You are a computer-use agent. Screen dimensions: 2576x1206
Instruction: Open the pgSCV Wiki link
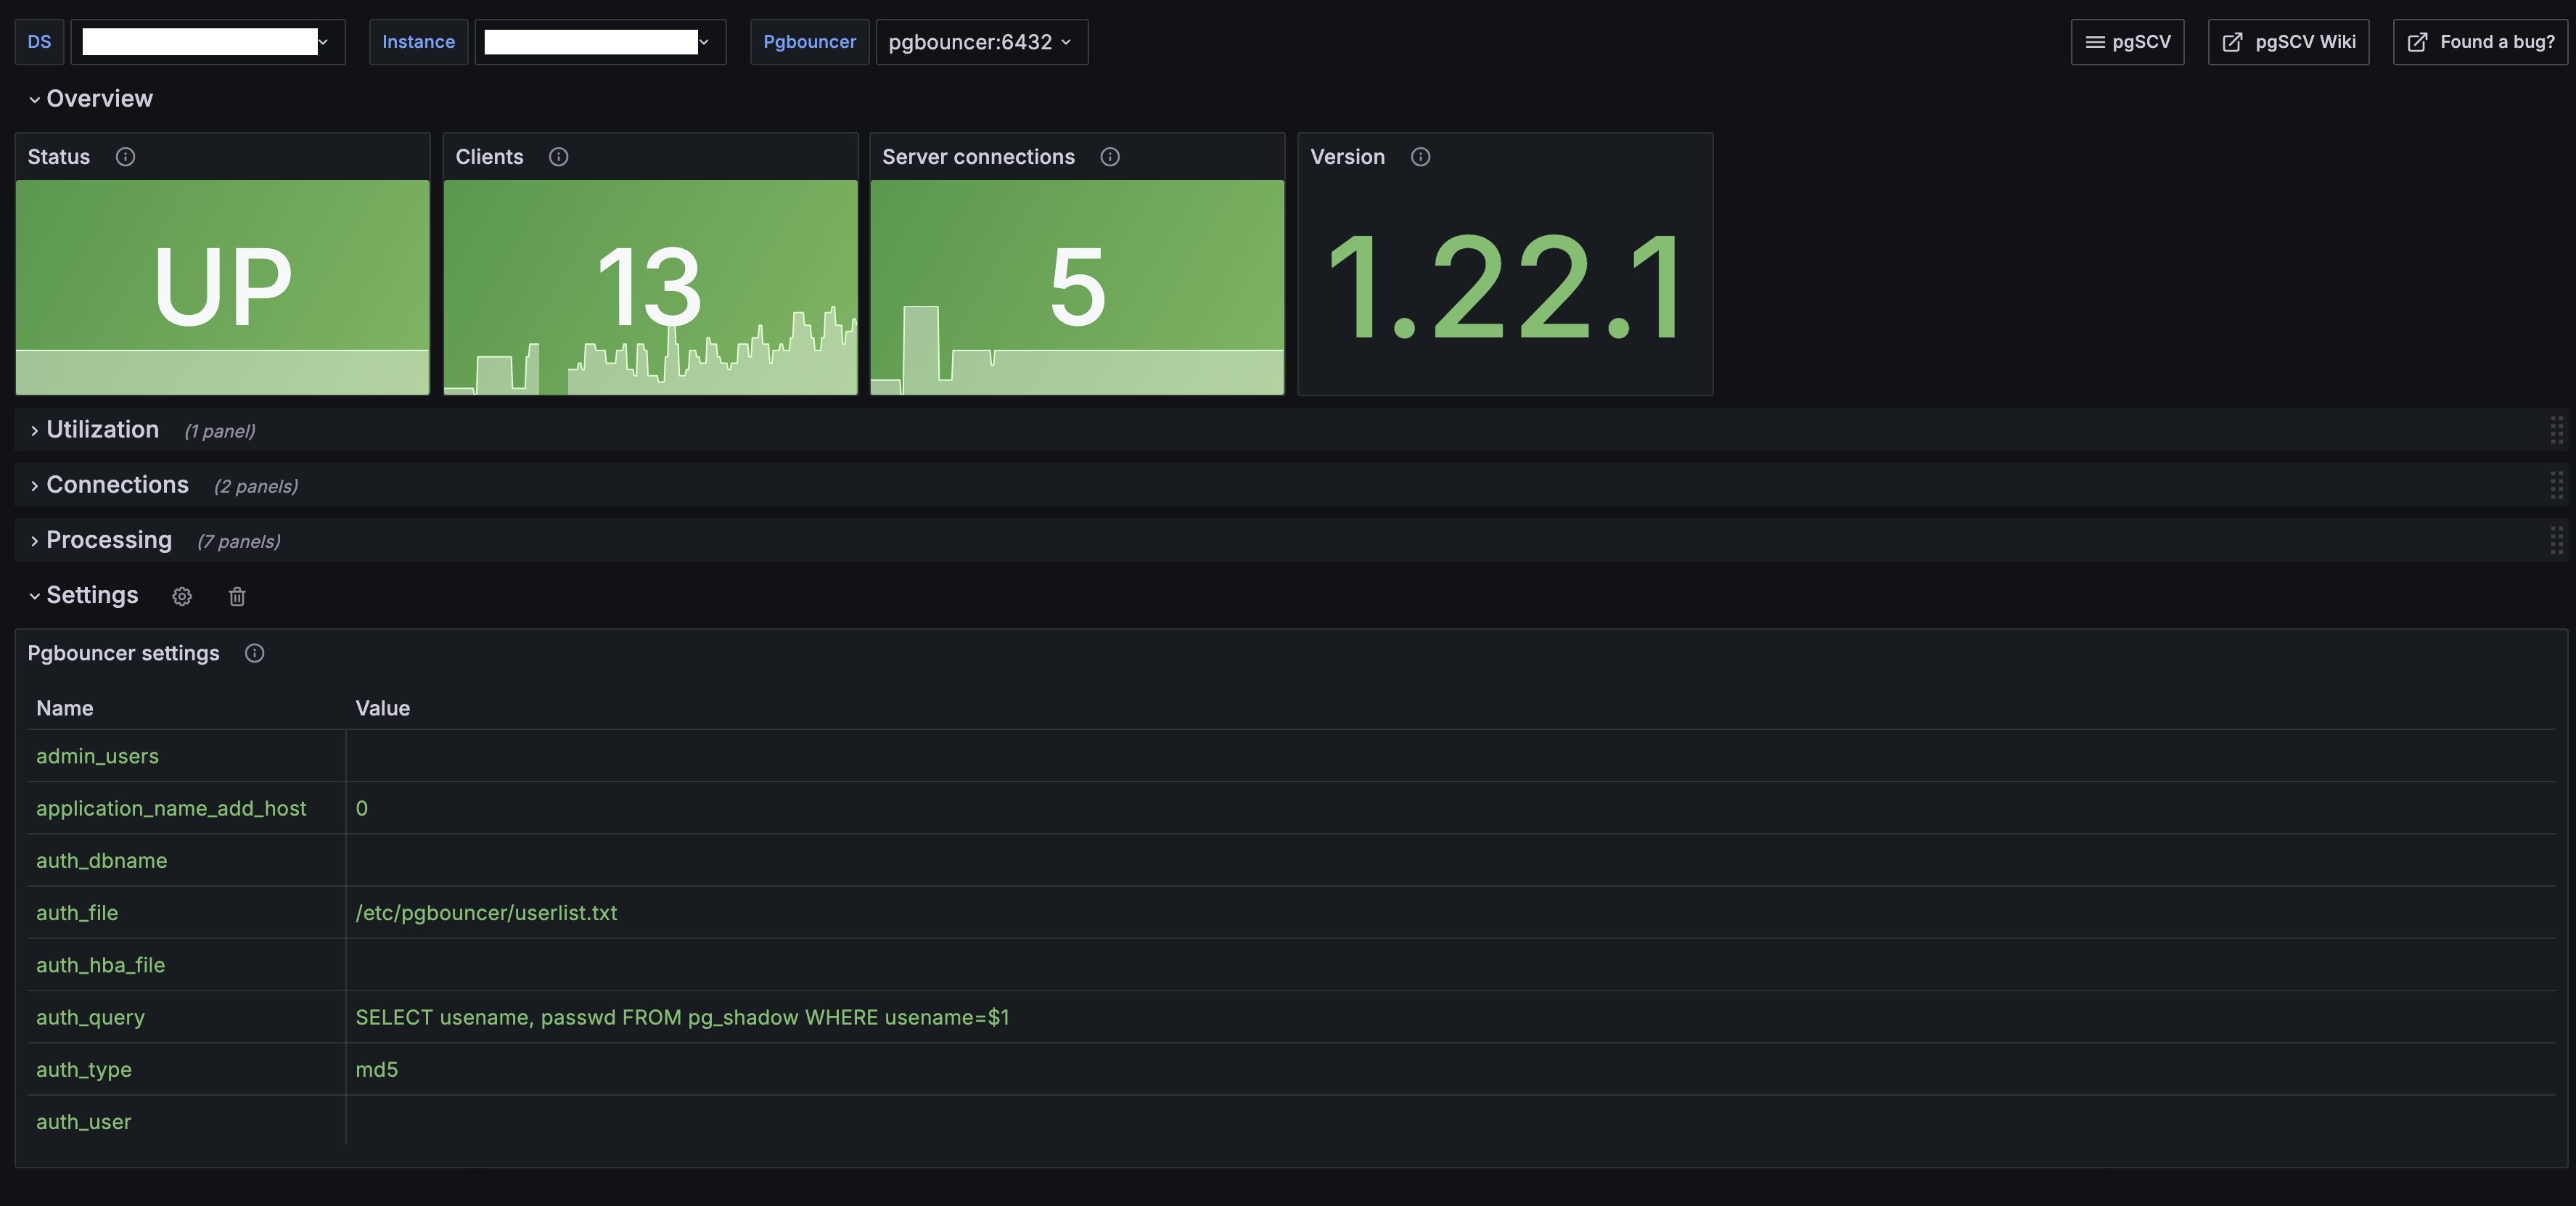click(2288, 42)
